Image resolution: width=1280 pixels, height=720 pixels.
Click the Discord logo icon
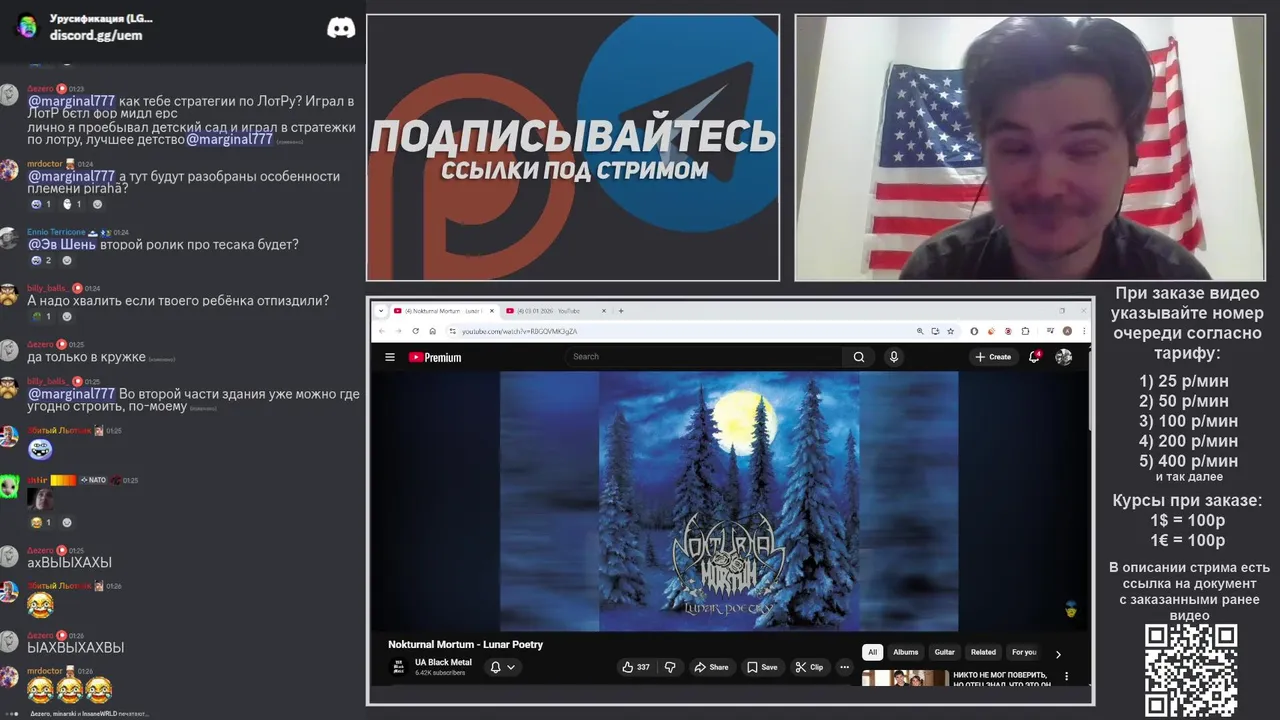pyautogui.click(x=341, y=28)
